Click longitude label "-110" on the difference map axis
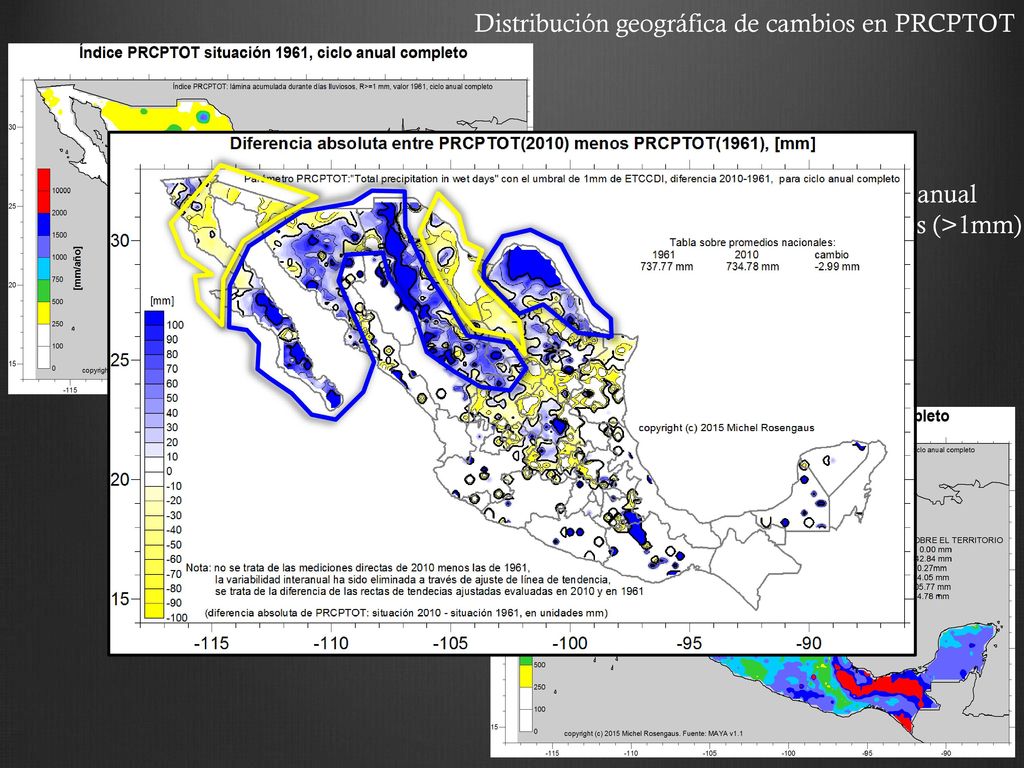 [x=331, y=644]
